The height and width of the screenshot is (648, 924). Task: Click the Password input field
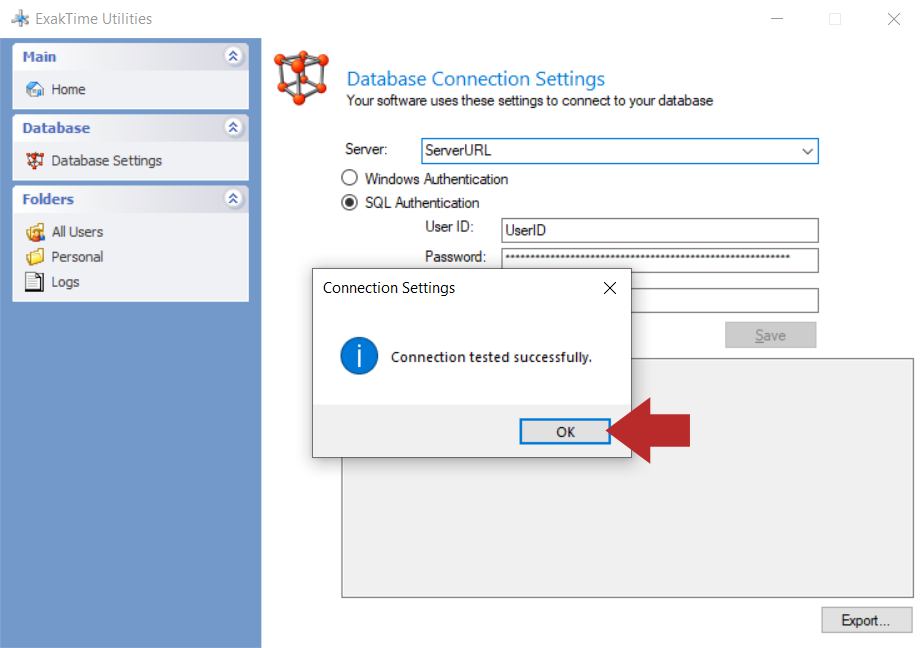point(660,260)
